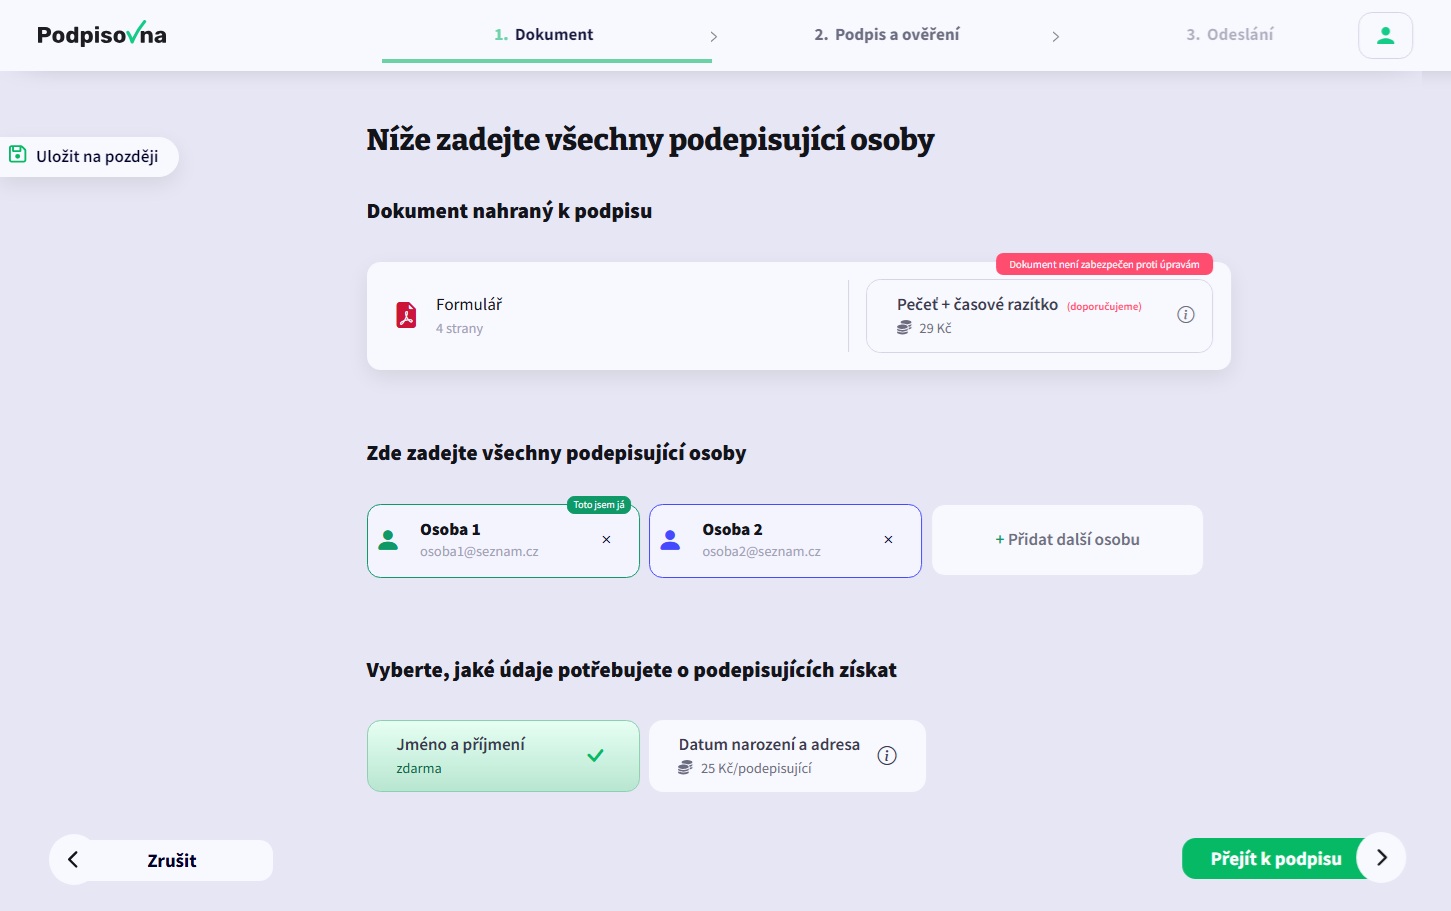Cancel using the Zrušit button
The width and height of the screenshot is (1451, 911).
coord(161,860)
